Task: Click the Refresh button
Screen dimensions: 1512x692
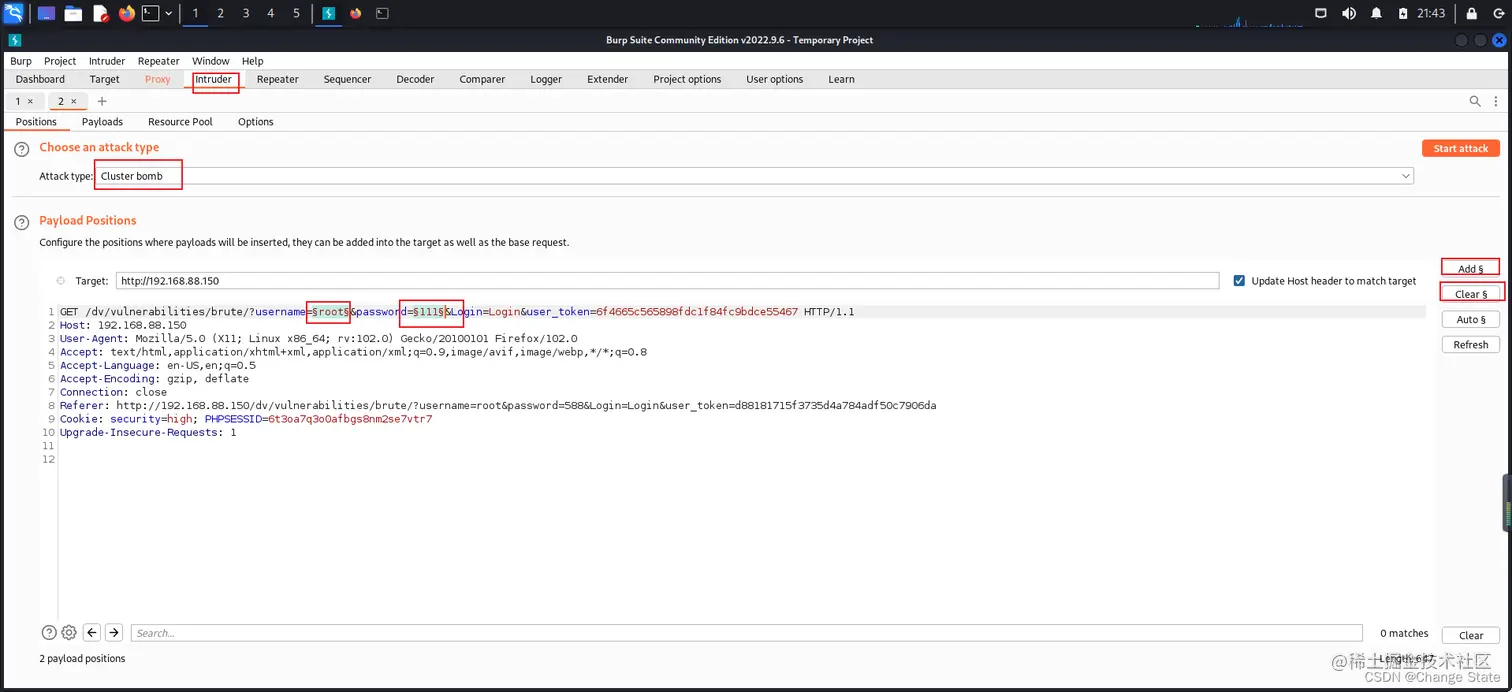Action: [1471, 345]
